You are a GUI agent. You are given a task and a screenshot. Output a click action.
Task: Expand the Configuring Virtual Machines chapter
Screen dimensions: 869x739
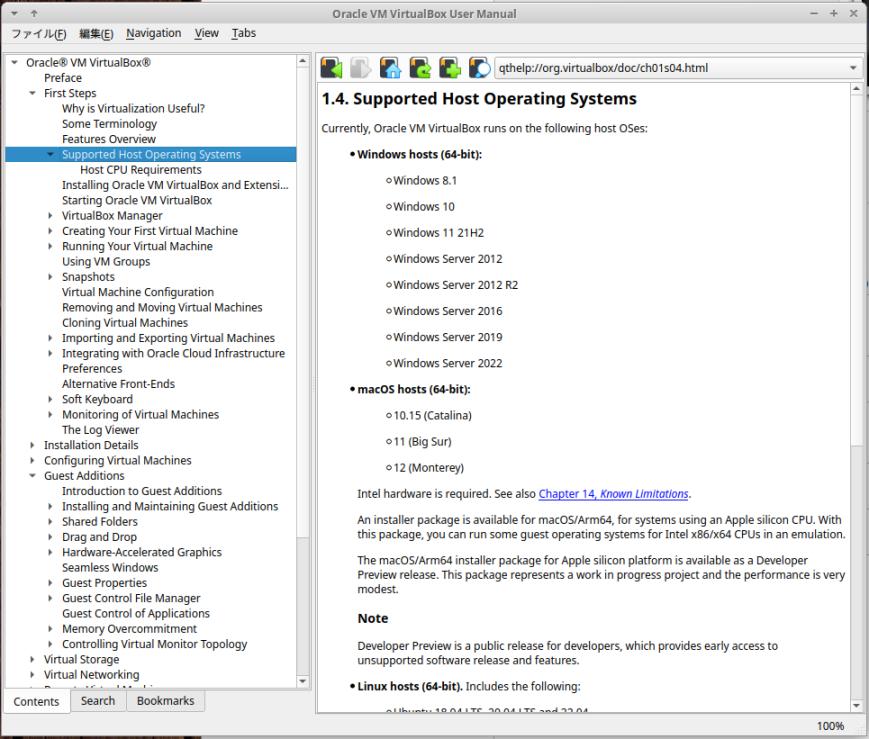pos(33,460)
